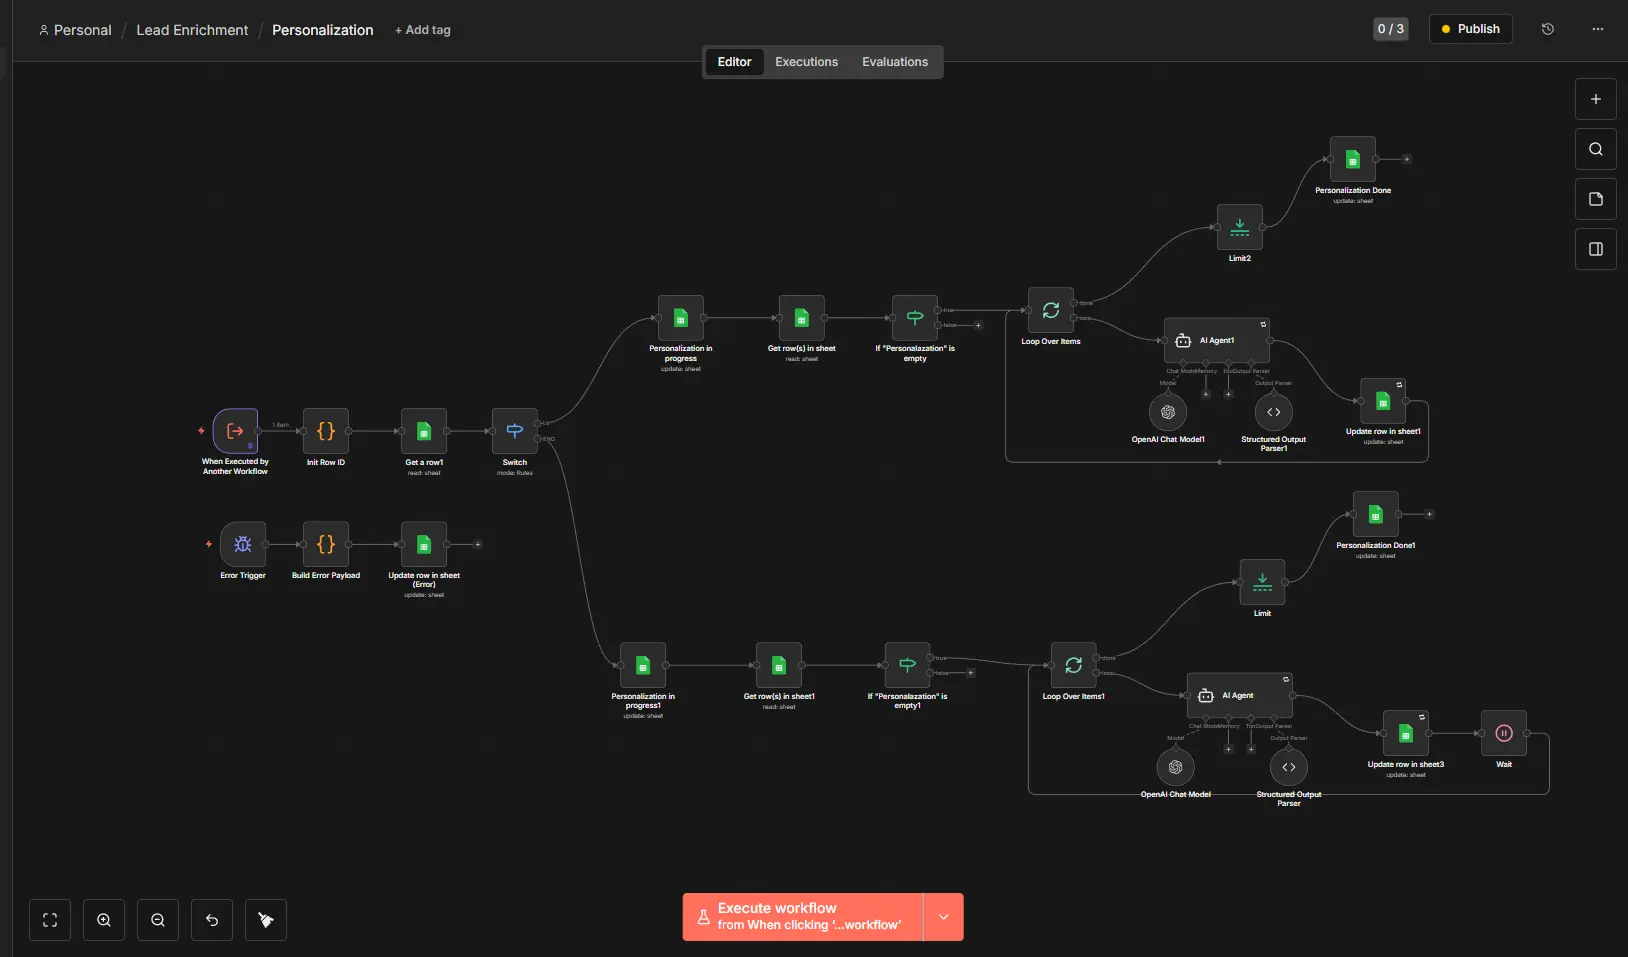Click the Add tag link
Image resolution: width=1628 pixels, height=957 pixels.
pos(423,30)
